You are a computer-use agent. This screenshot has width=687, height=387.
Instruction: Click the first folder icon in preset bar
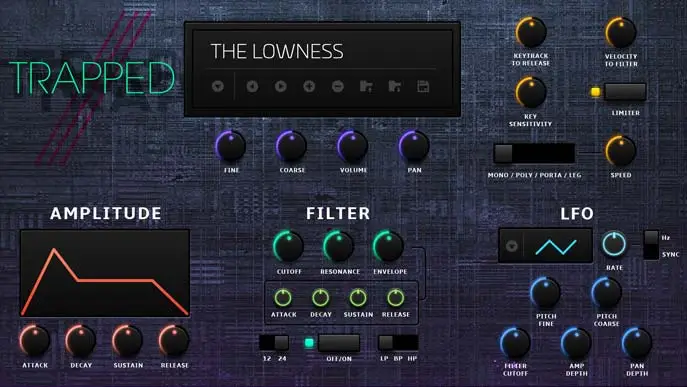[x=366, y=86]
